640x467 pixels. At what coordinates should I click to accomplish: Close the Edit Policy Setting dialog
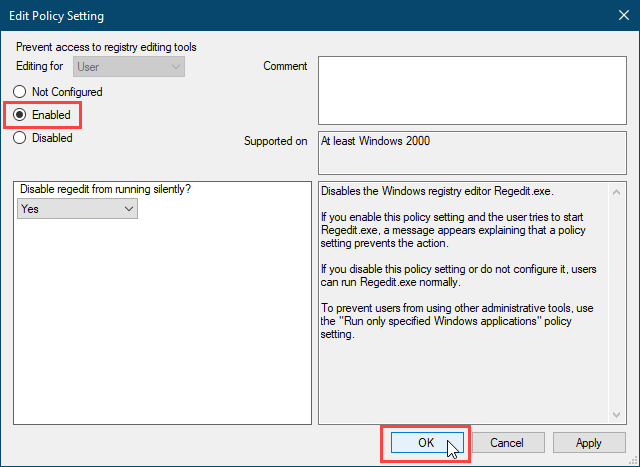616,16
